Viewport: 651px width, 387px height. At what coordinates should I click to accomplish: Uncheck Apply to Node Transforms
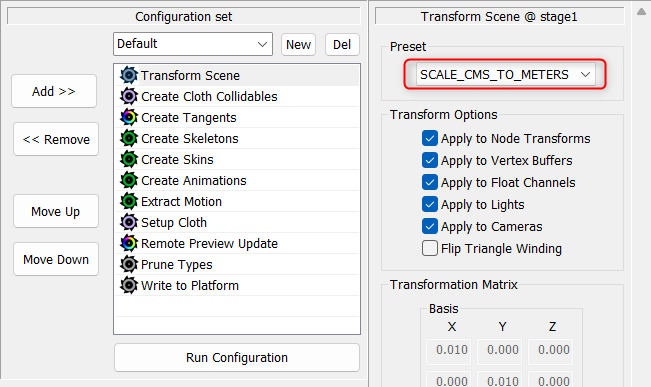[x=430, y=138]
